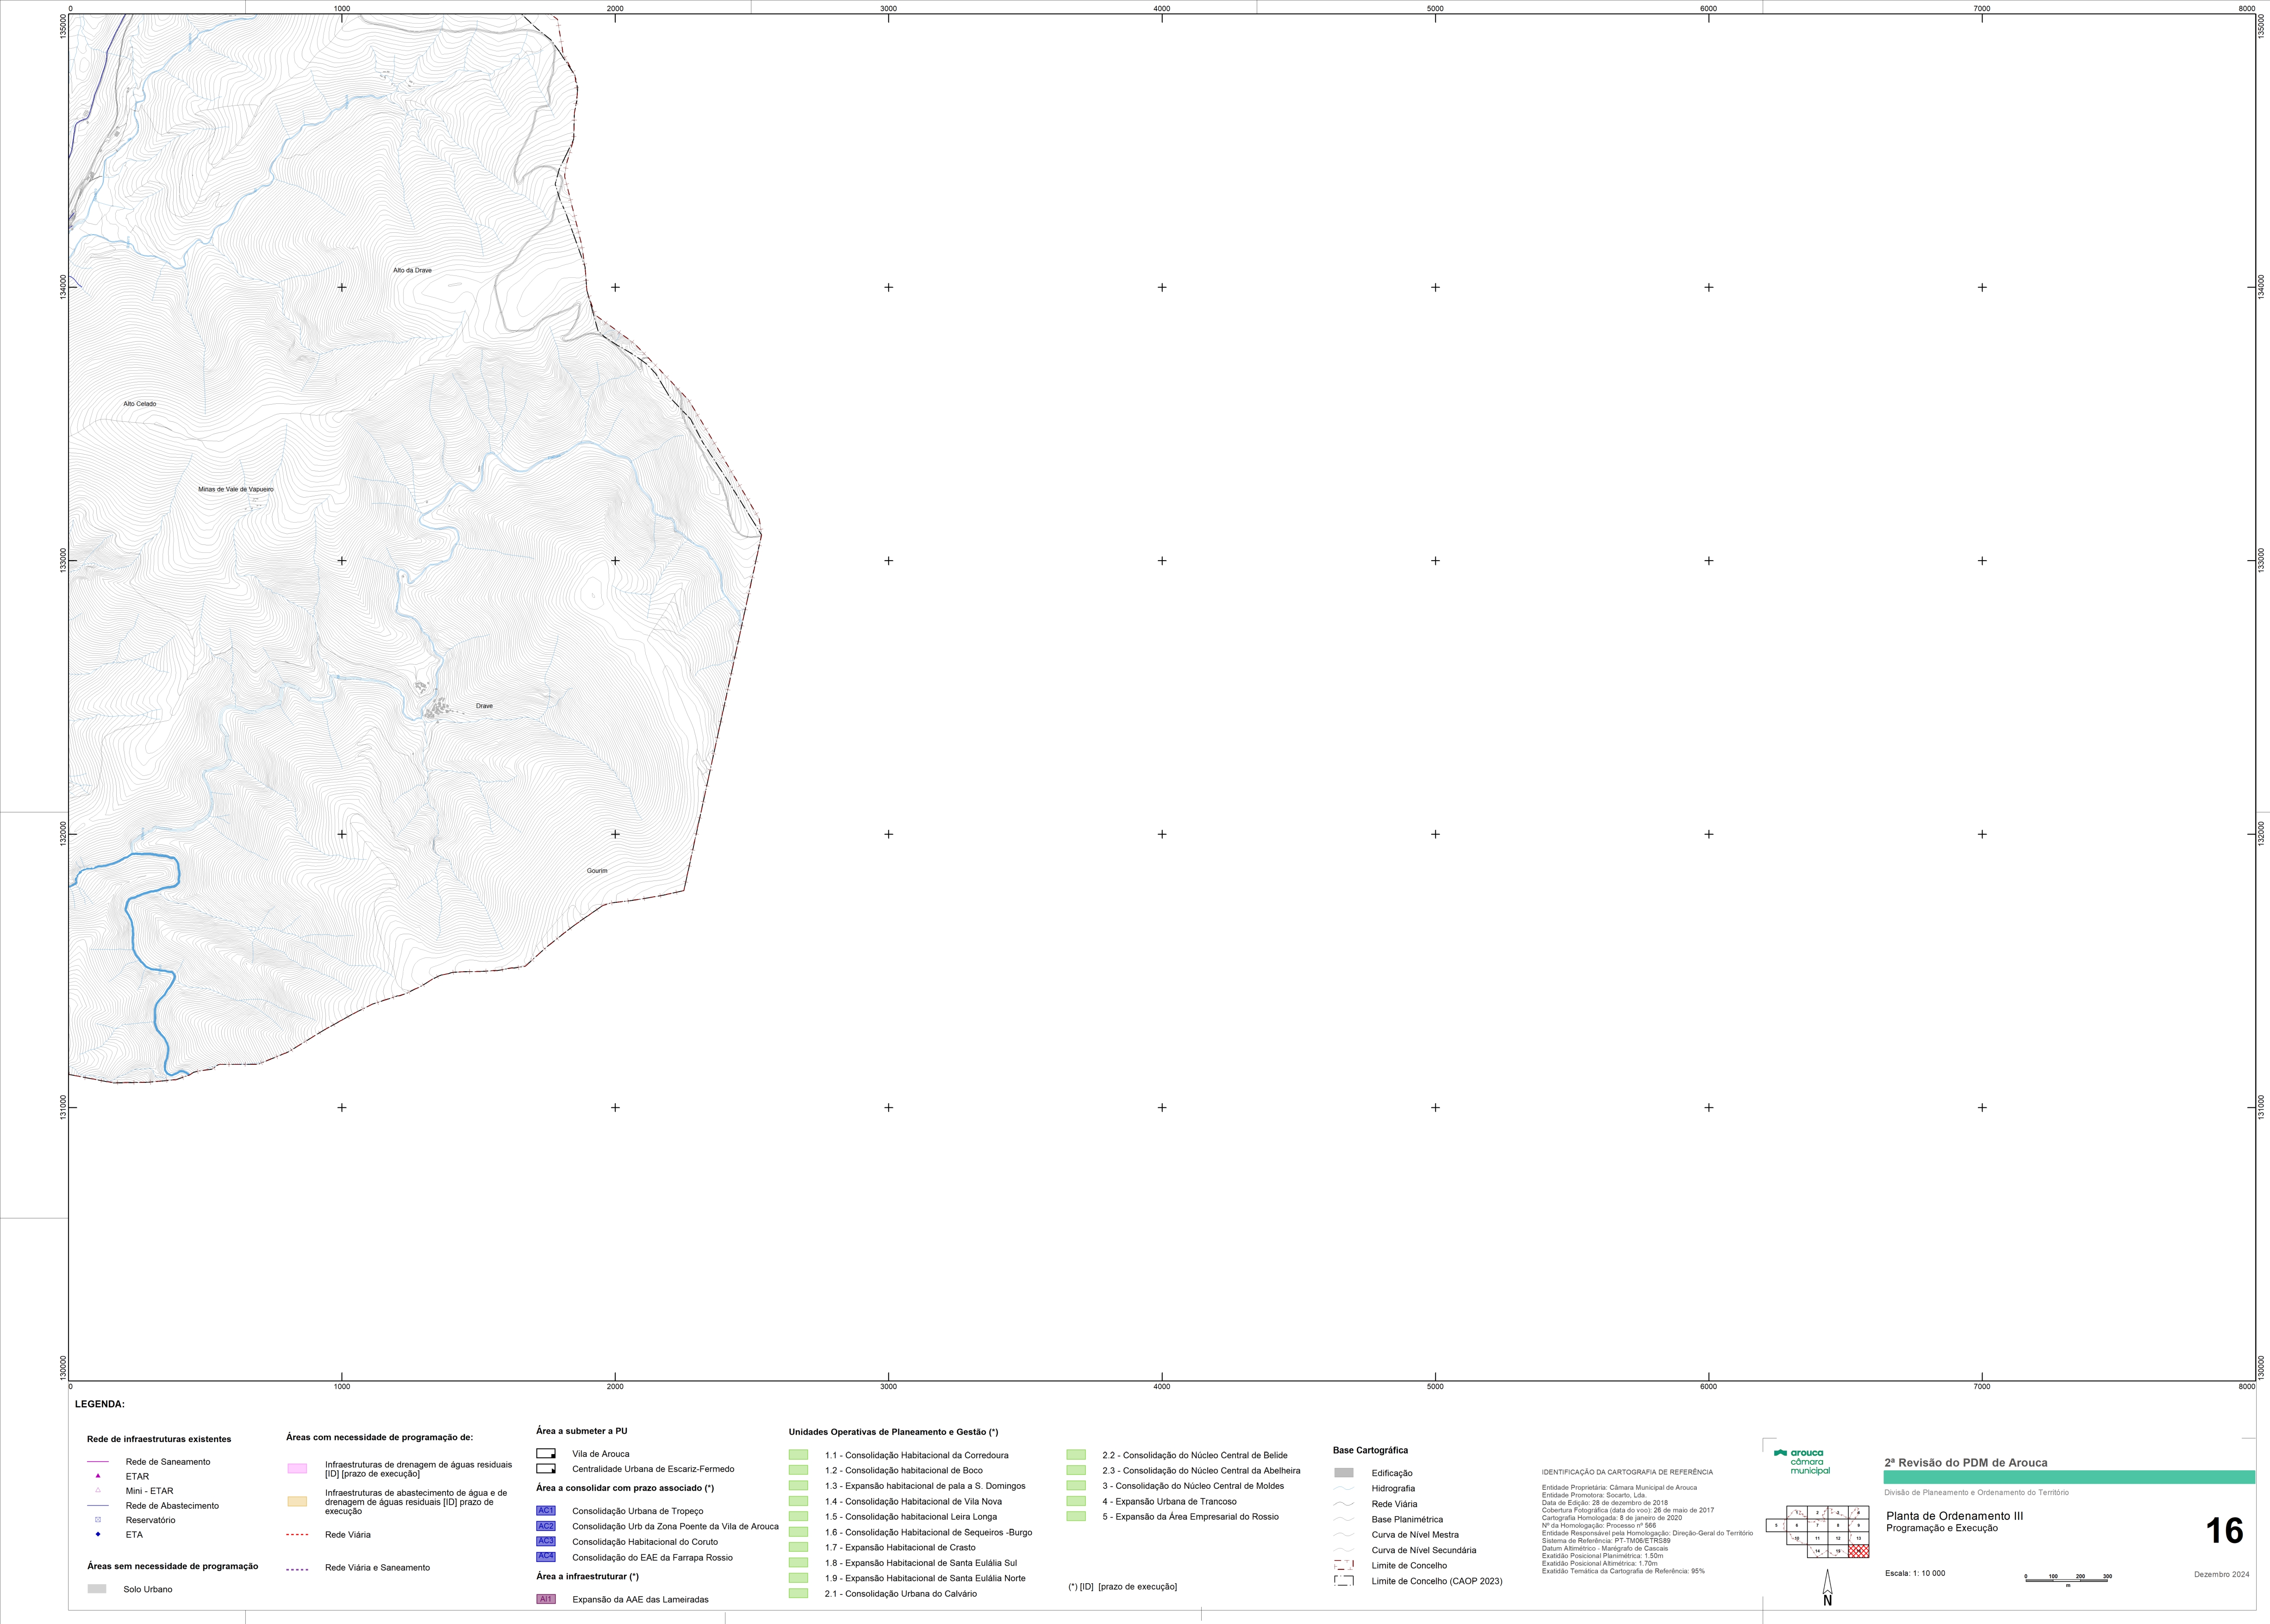Click the ETAR filled triangle legend symbol
The image size is (2270, 1624).
tap(98, 1475)
